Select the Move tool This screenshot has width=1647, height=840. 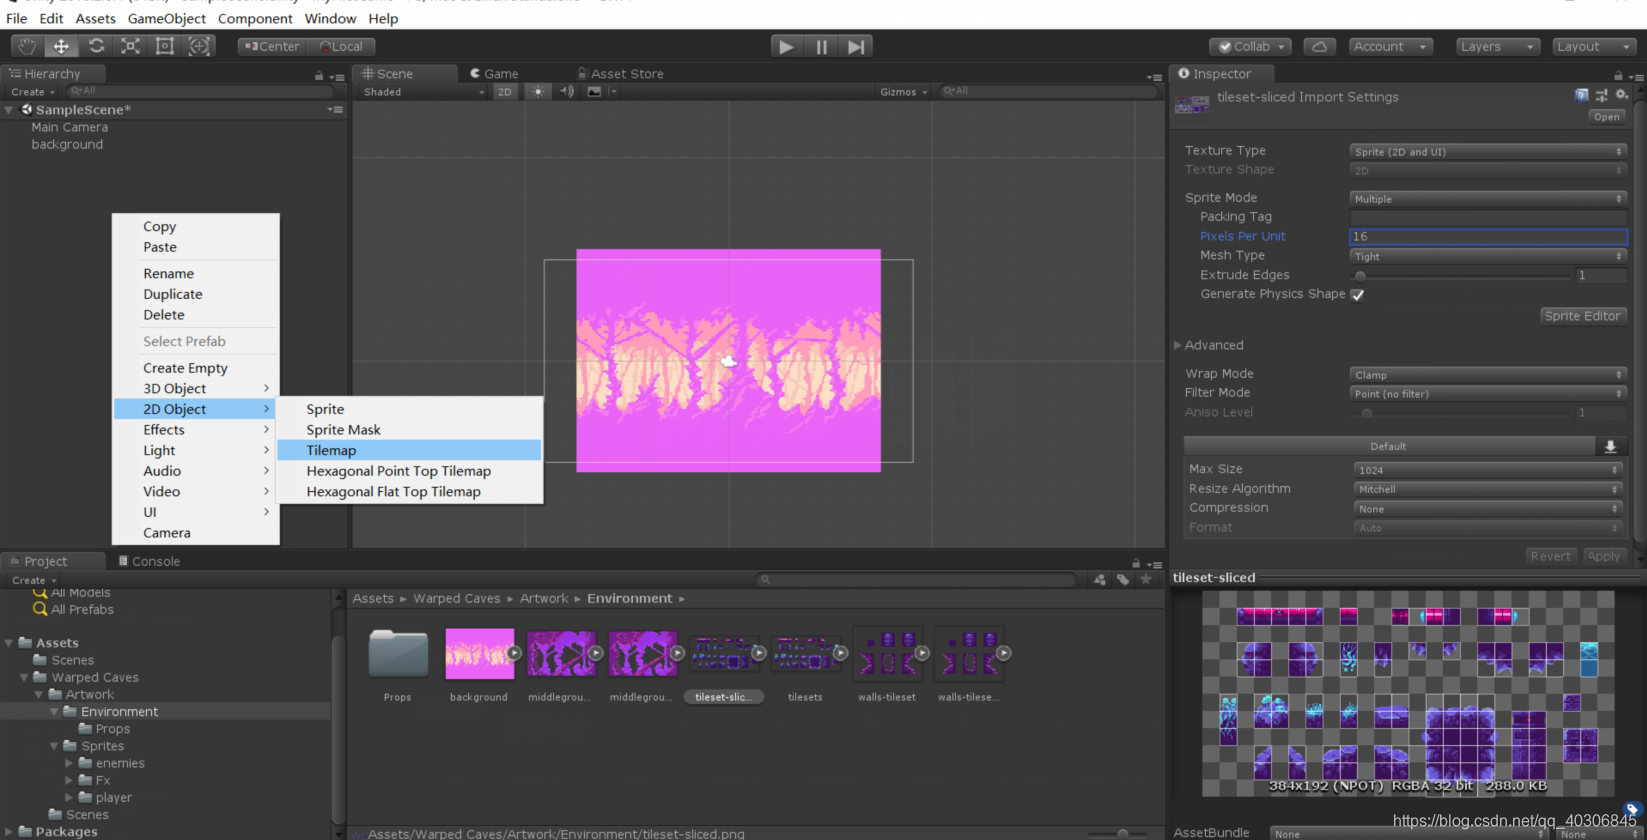[x=61, y=46]
